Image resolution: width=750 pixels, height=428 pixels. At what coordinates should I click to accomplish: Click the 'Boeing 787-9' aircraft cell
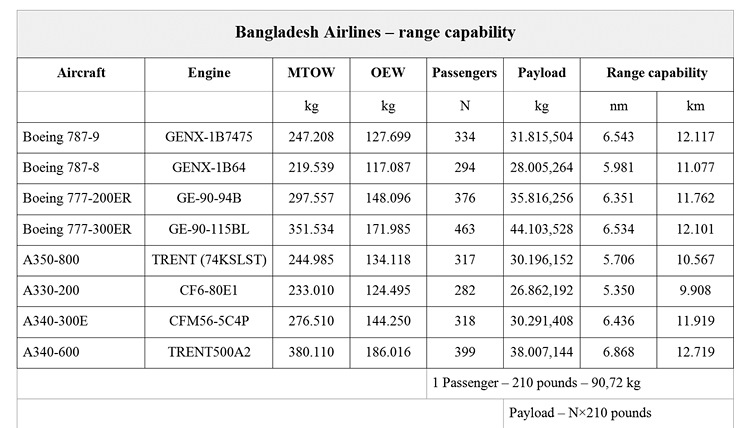[56, 135]
